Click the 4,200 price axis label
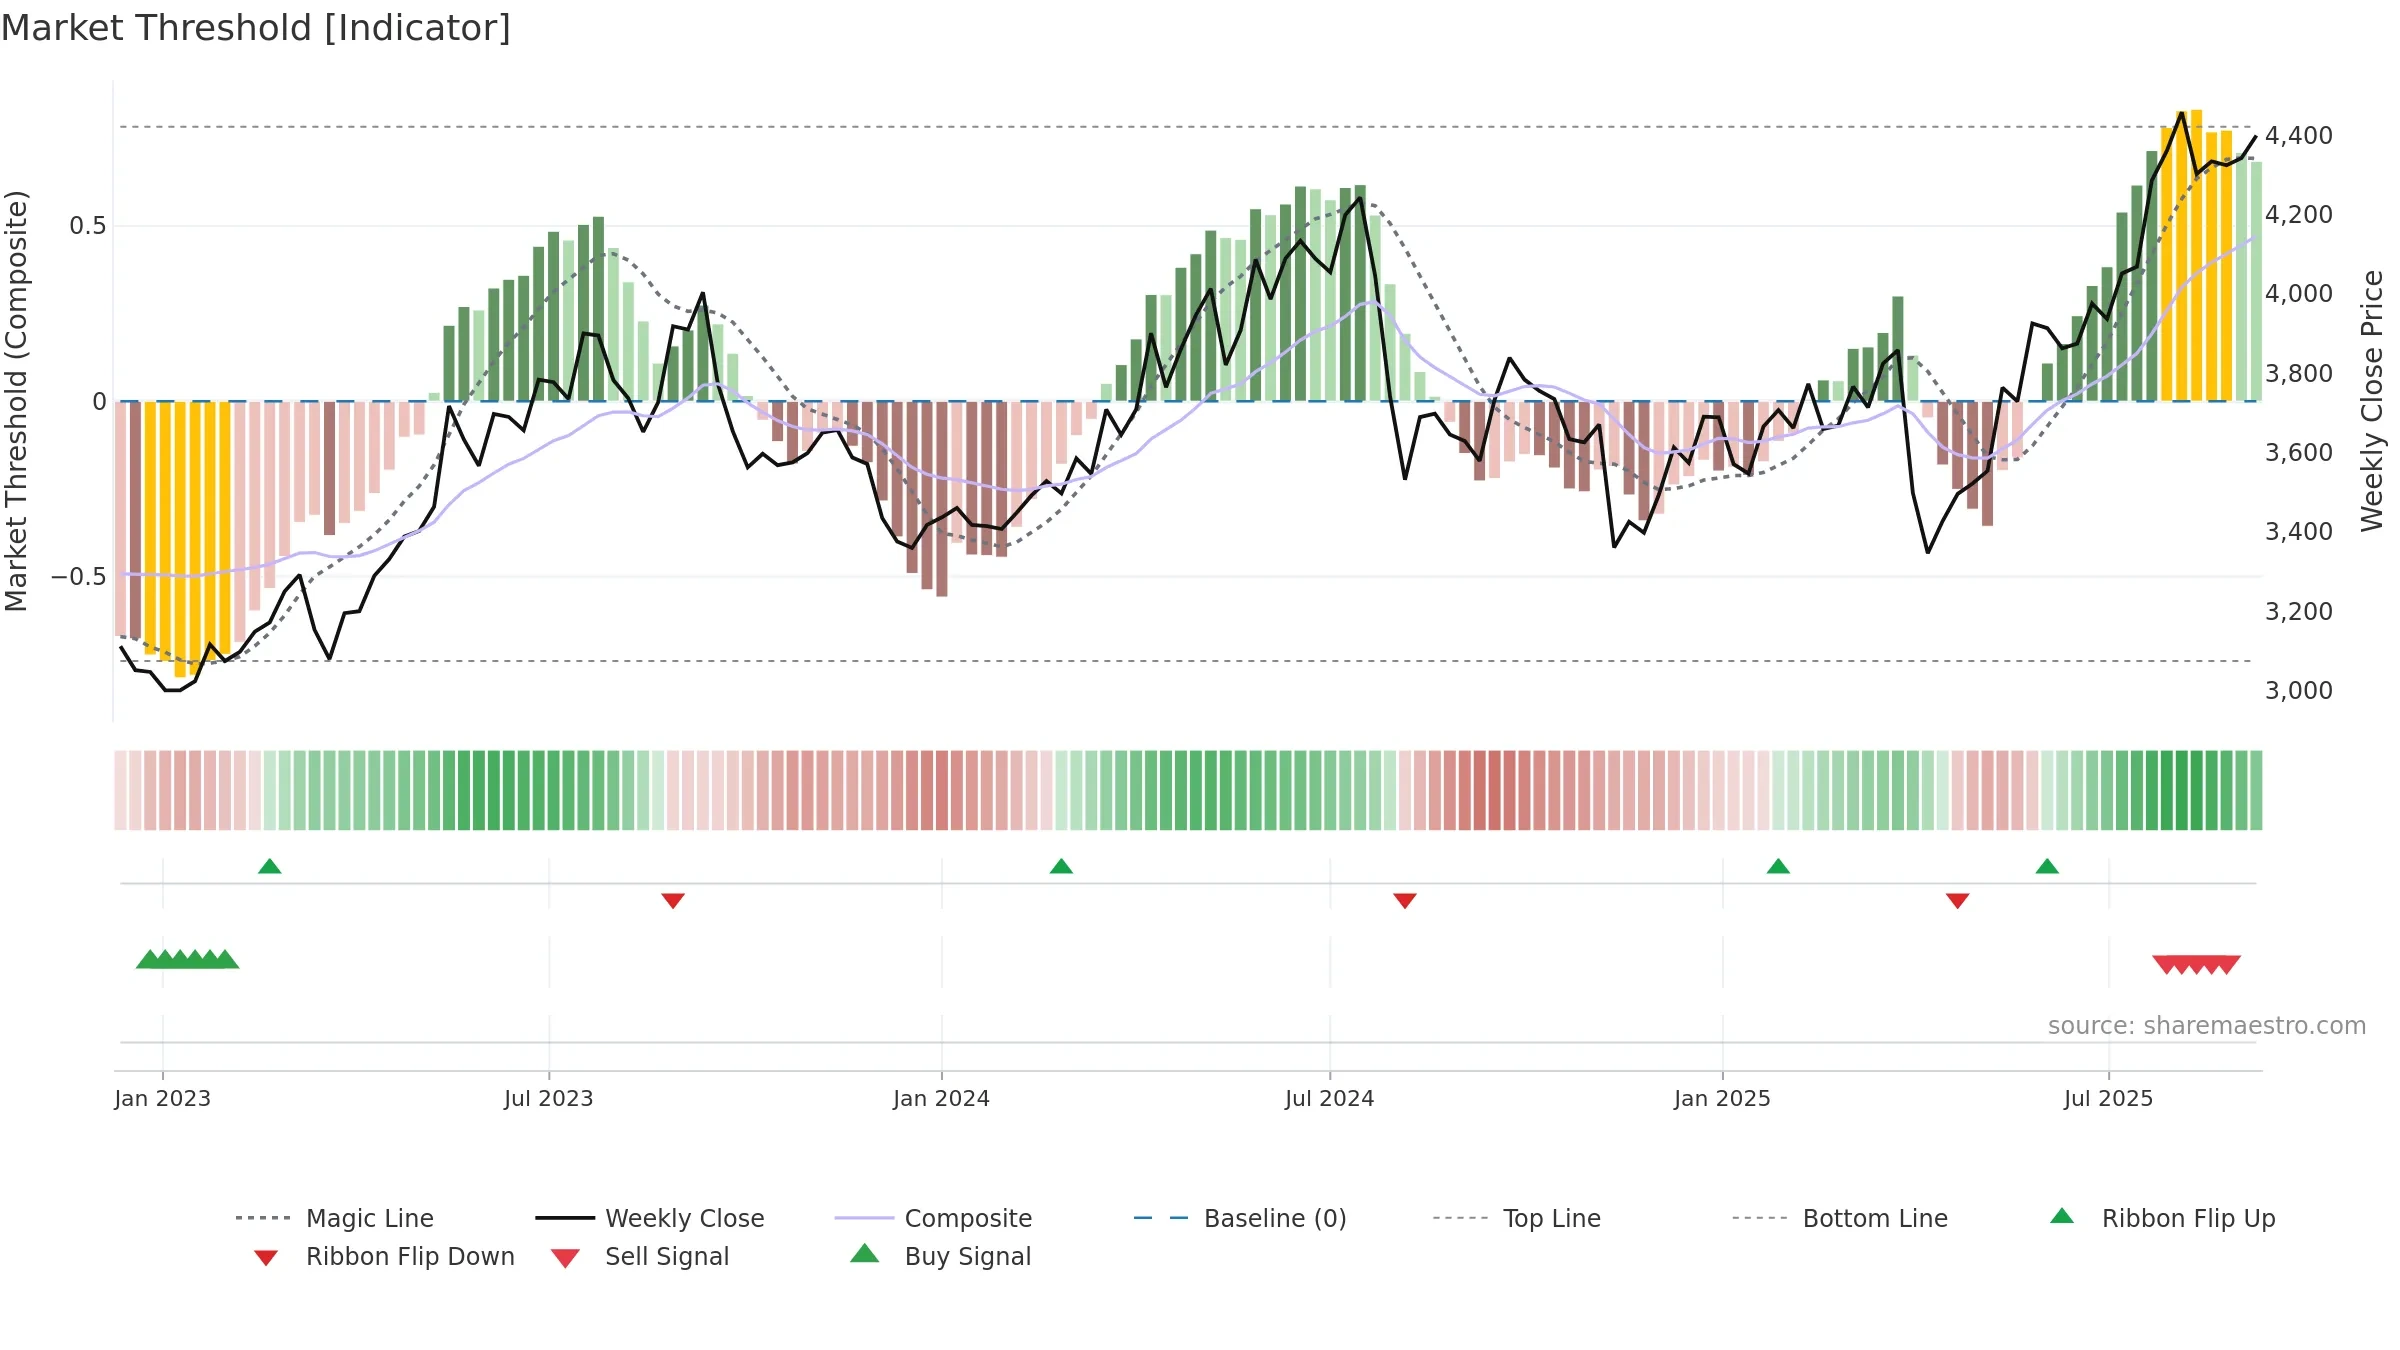The image size is (2400, 1350). click(x=2299, y=215)
